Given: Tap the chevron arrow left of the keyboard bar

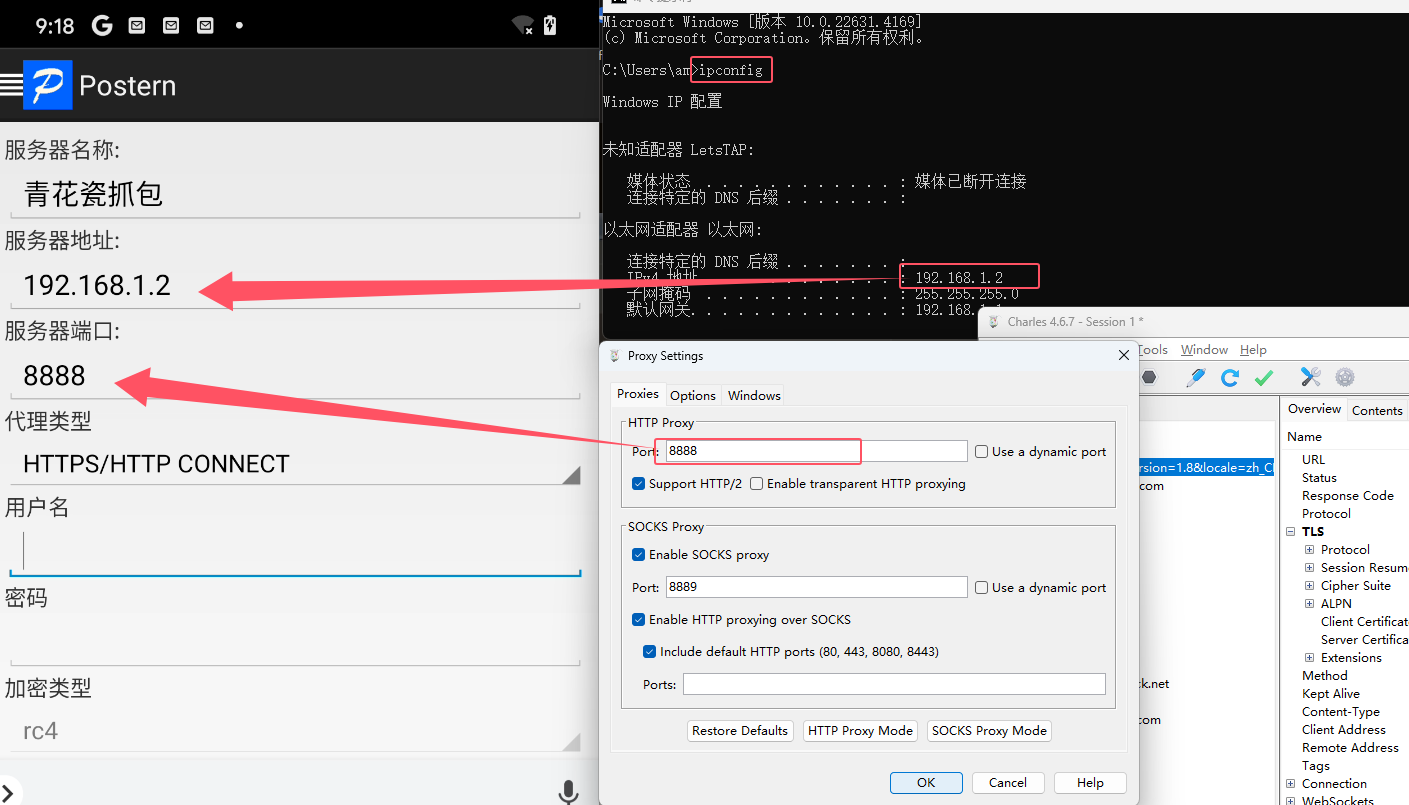Looking at the screenshot, I should coord(8,793).
